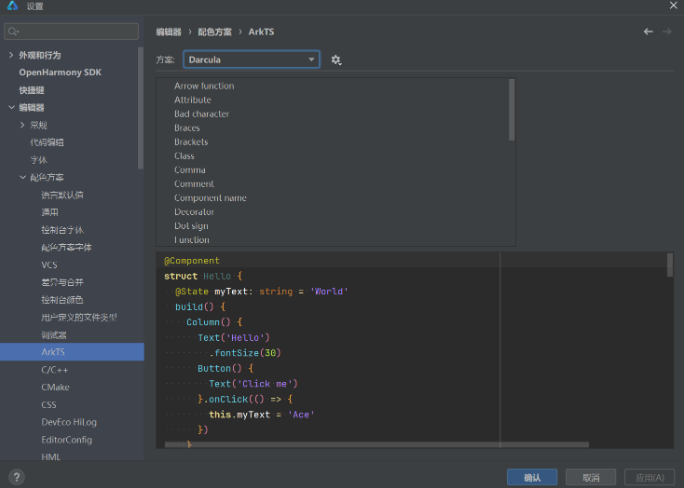
Task: Click the code preview vertical scrollbar
Action: [670, 265]
